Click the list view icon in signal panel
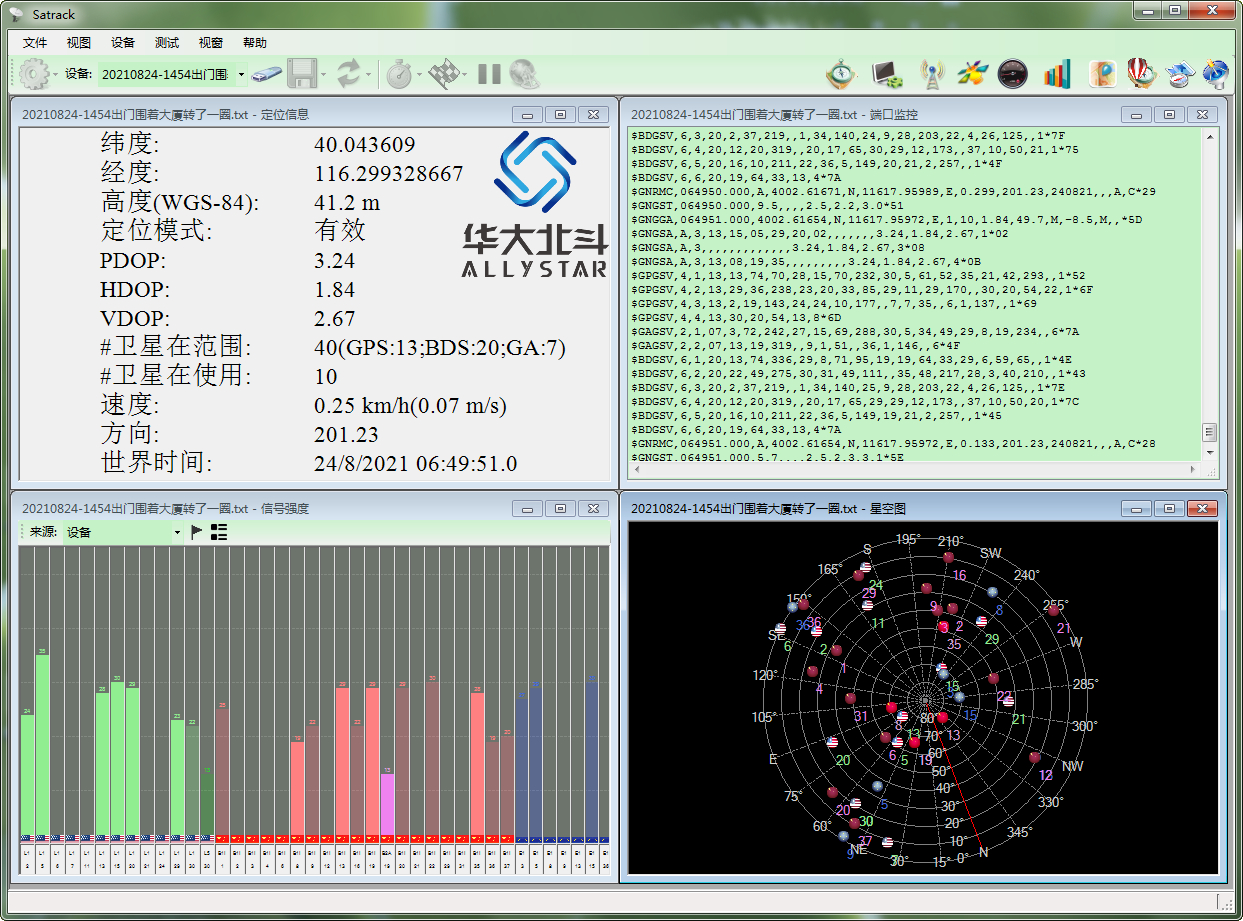 point(219,532)
